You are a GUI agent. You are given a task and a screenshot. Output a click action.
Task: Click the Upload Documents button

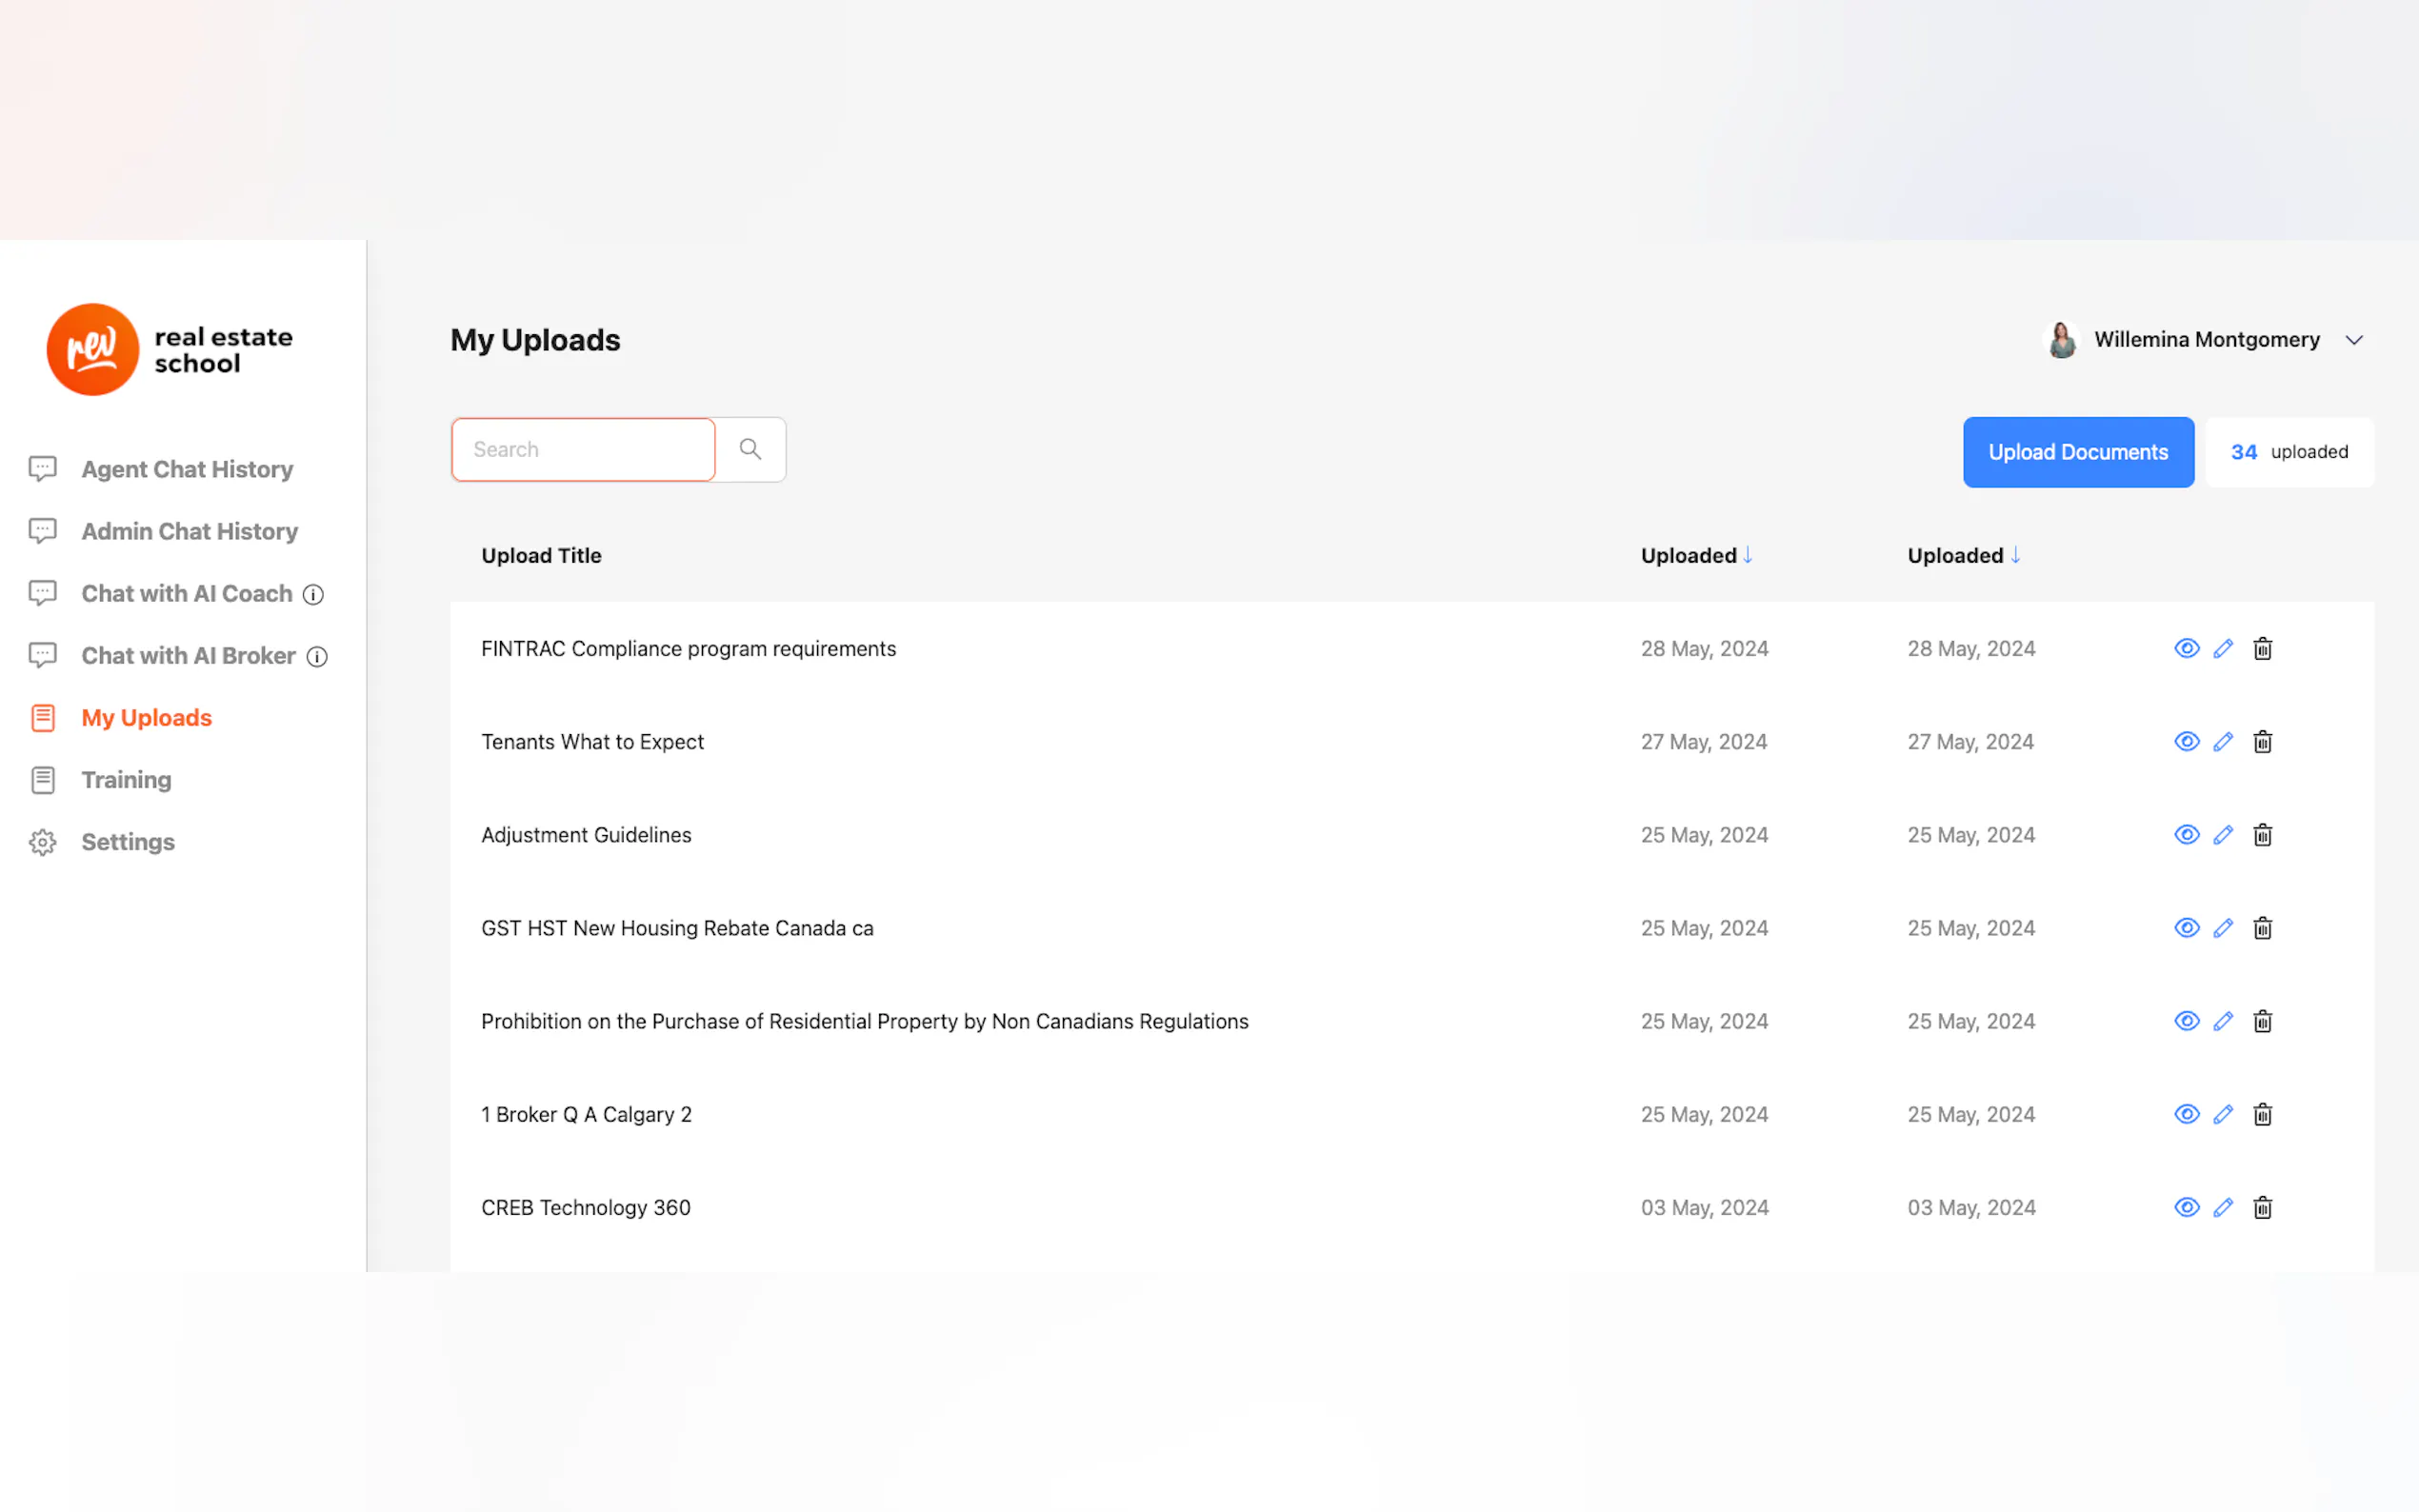pos(2077,452)
